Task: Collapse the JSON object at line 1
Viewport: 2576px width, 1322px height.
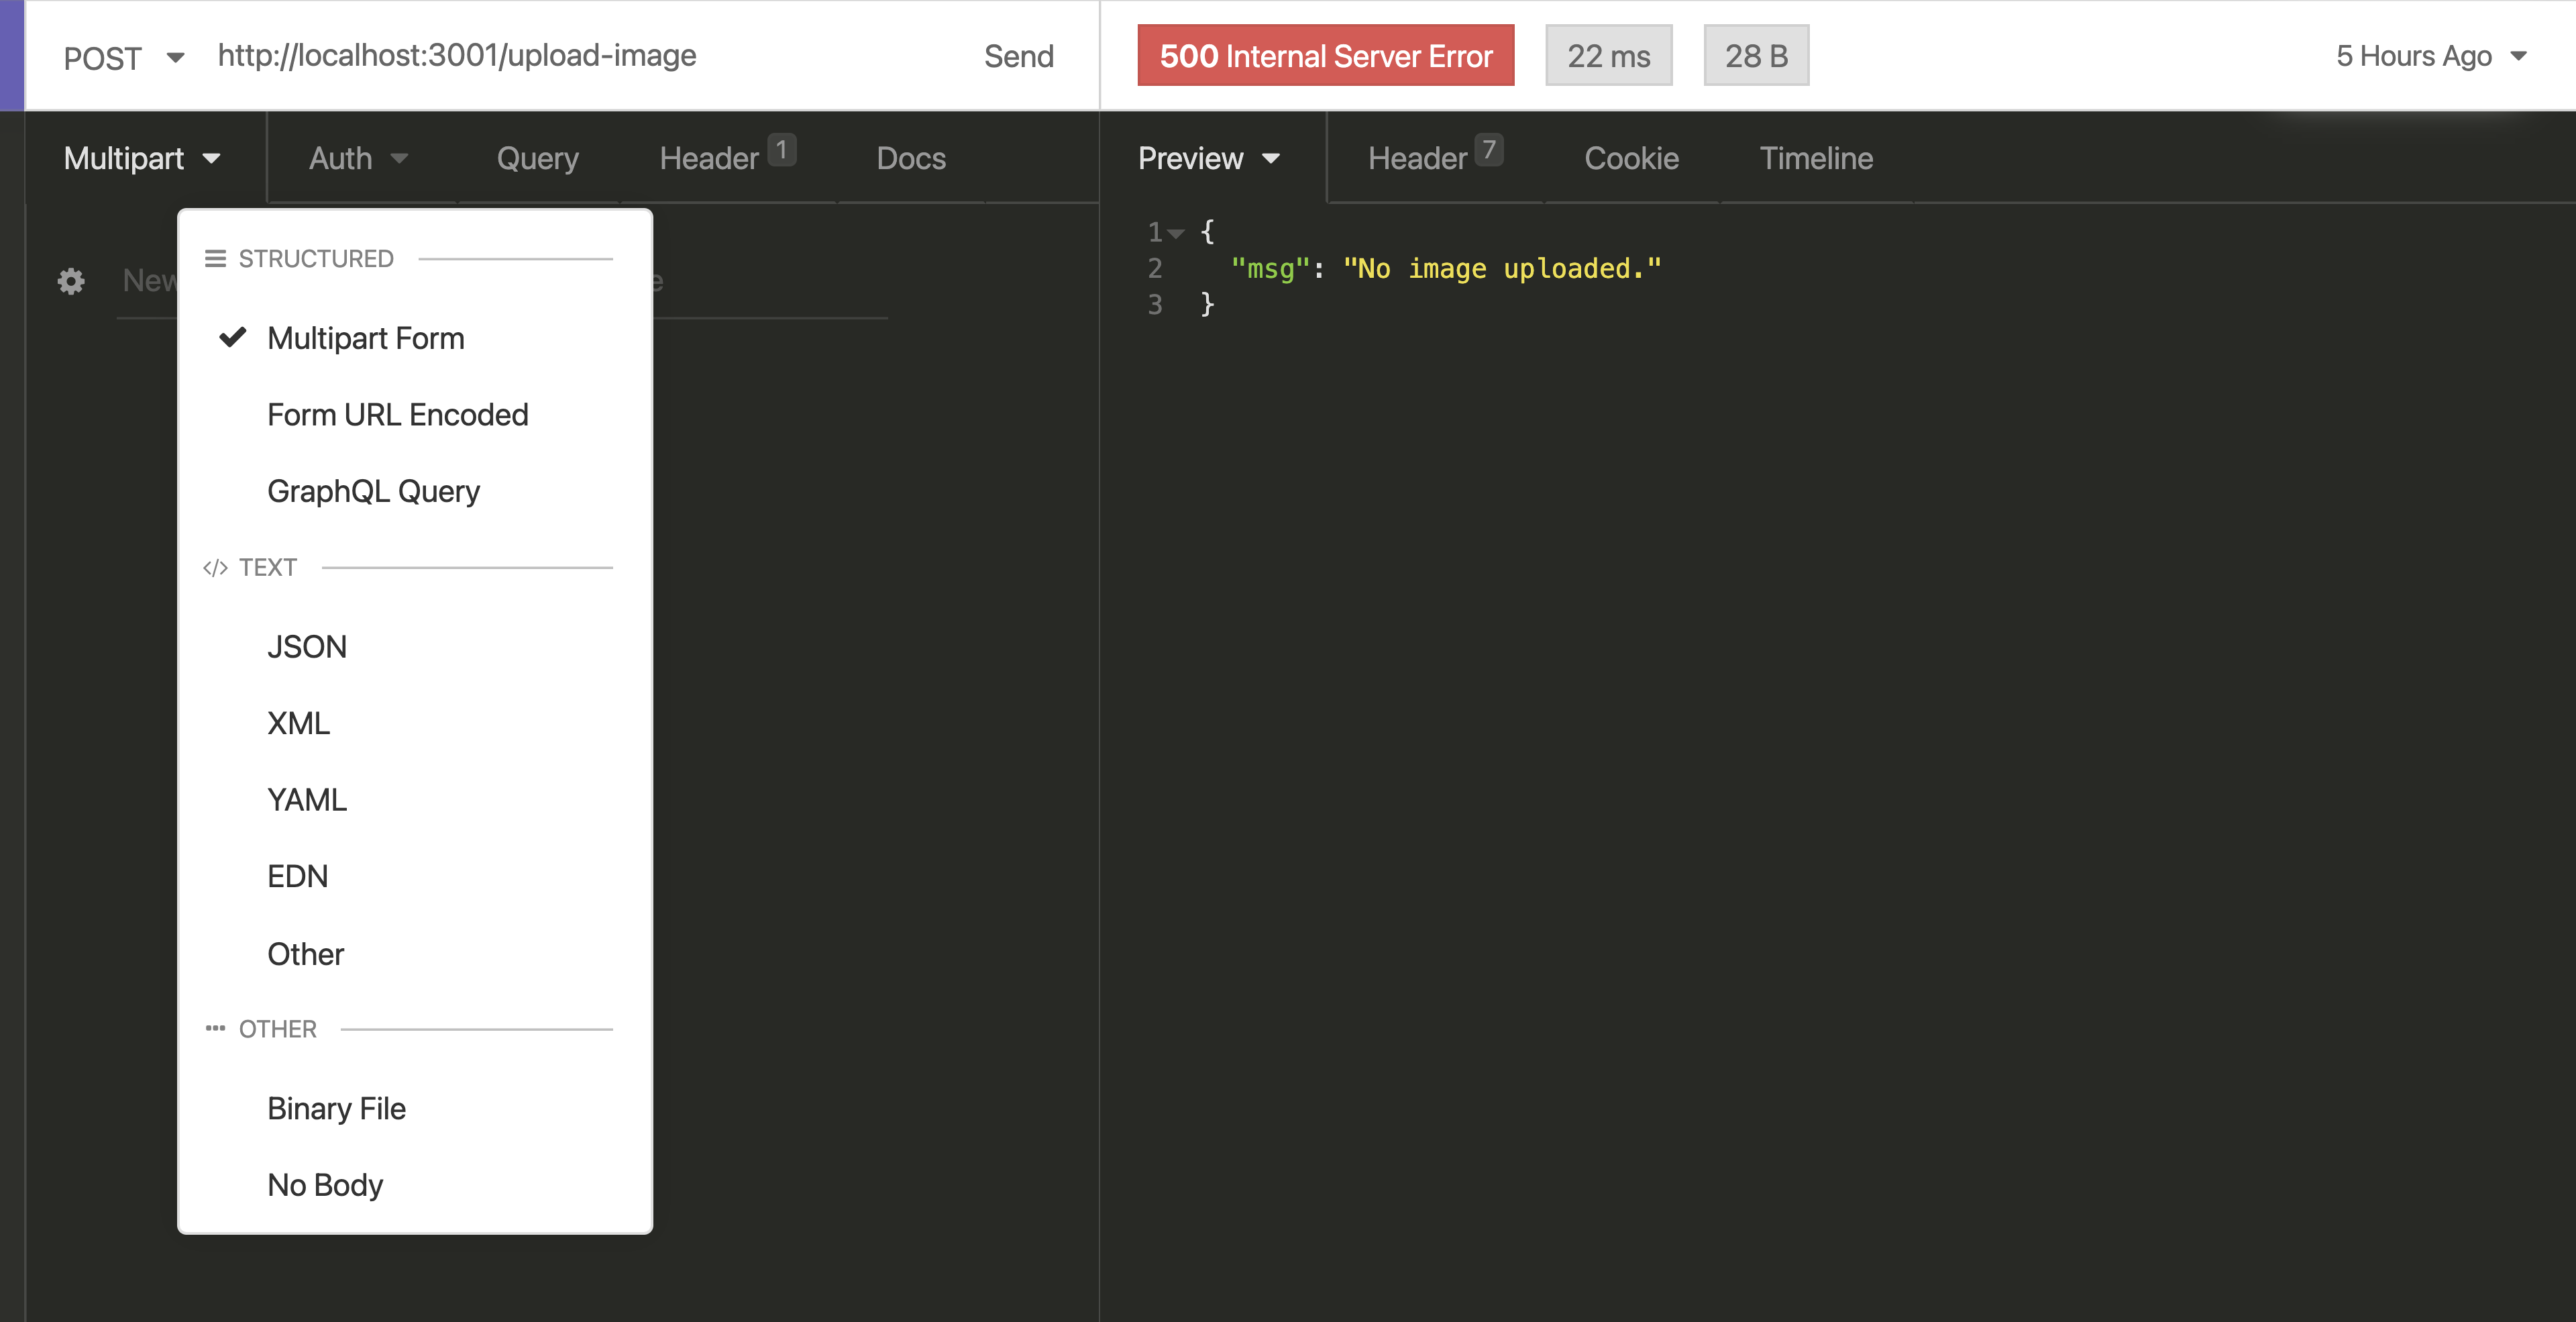Action: pyautogui.click(x=1177, y=233)
